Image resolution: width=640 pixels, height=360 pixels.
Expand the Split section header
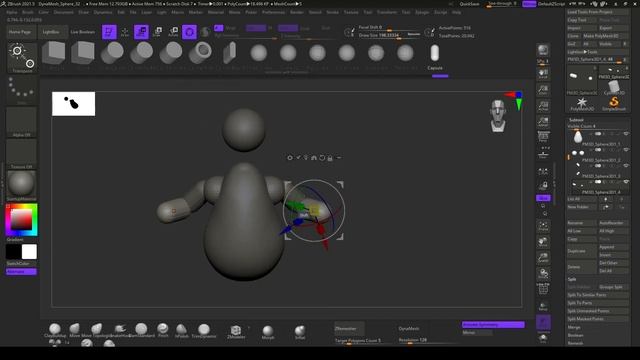click(x=572, y=279)
